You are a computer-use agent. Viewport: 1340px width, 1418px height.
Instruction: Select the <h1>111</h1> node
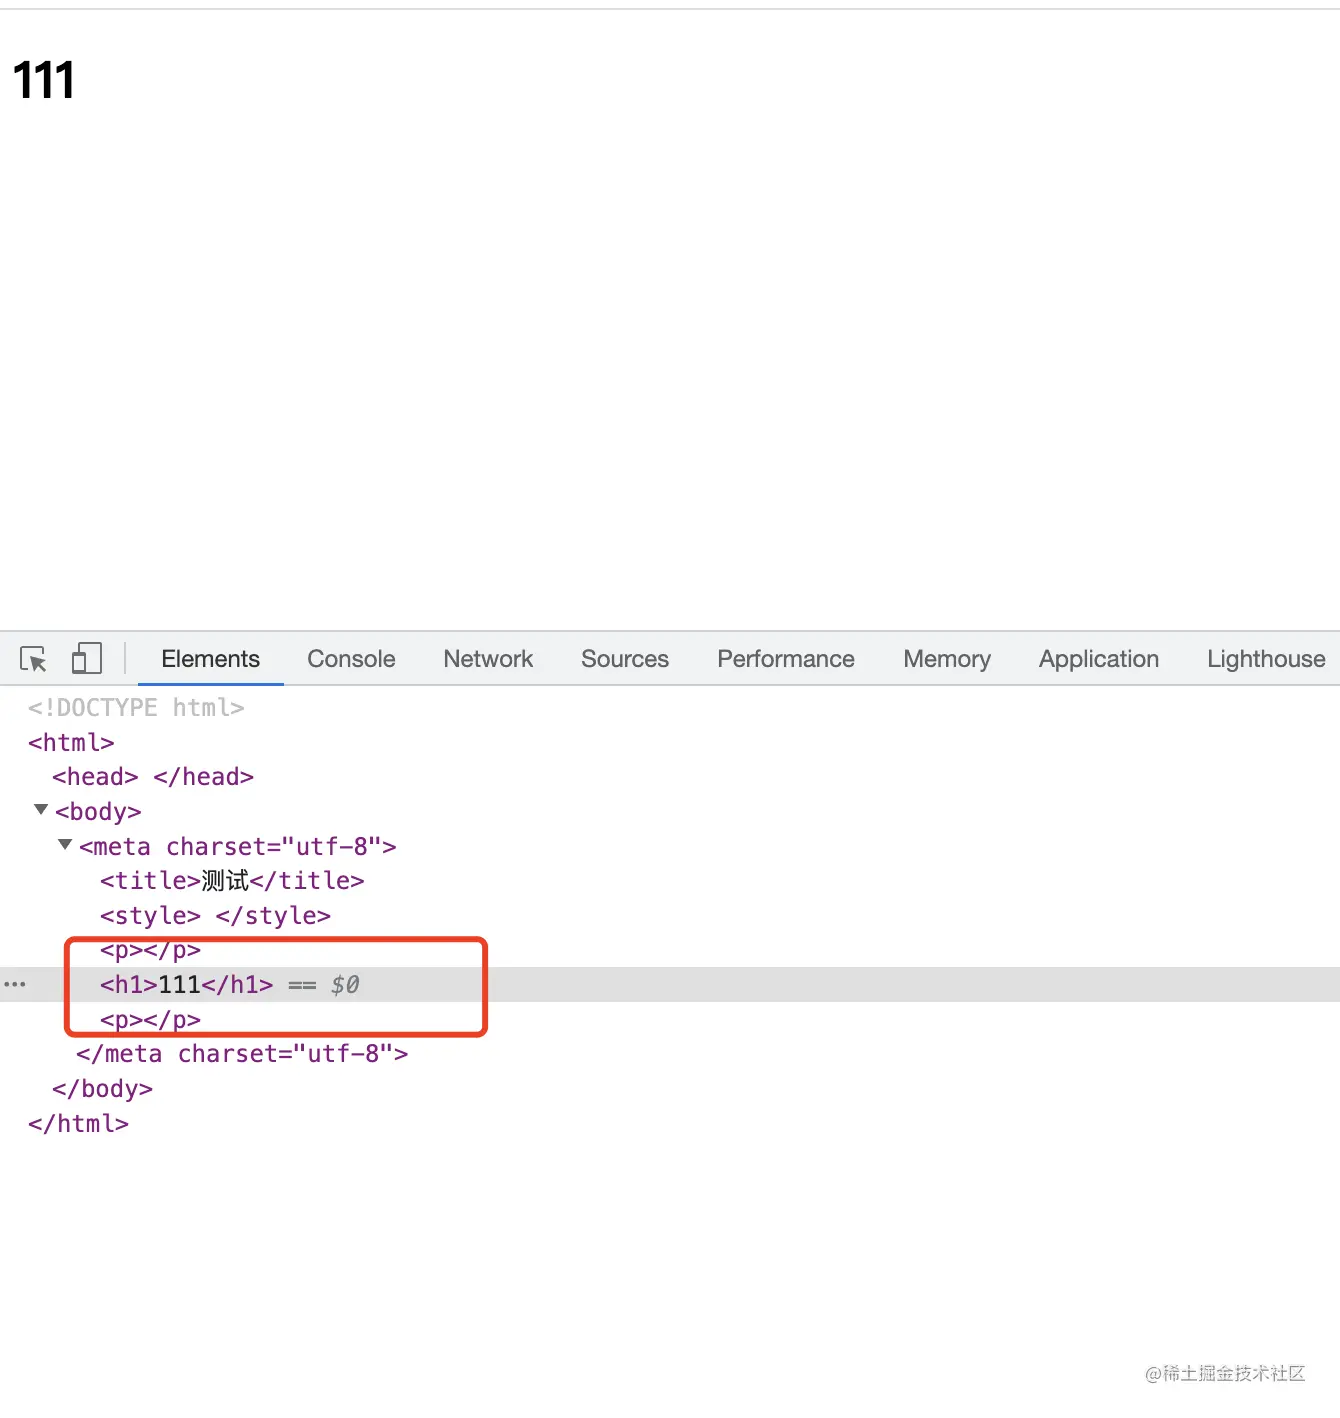pyautogui.click(x=187, y=985)
